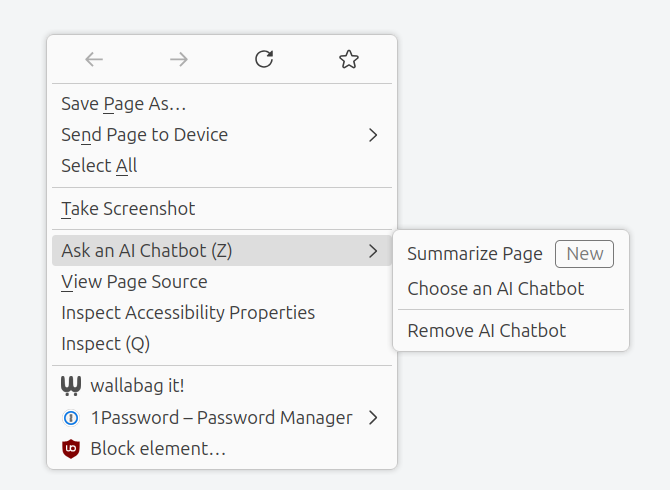
Task: Open Inspect (Q) developer tools
Action: click(x=105, y=344)
